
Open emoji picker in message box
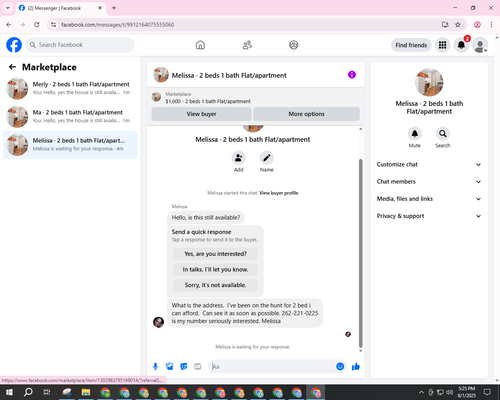(x=340, y=366)
